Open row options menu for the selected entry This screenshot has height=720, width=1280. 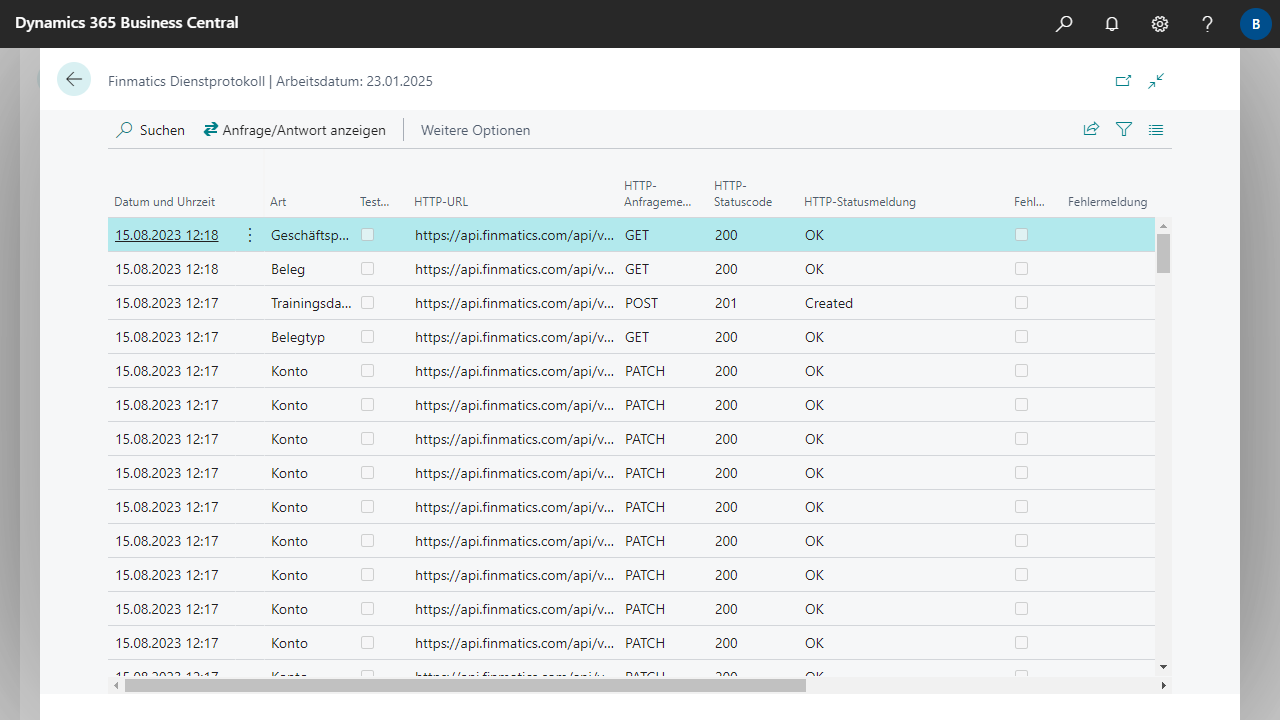pyautogui.click(x=250, y=235)
